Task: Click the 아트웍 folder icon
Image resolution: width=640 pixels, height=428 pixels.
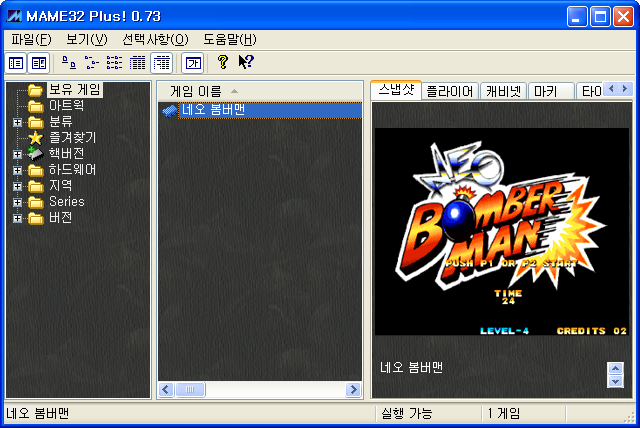Action: [36, 106]
